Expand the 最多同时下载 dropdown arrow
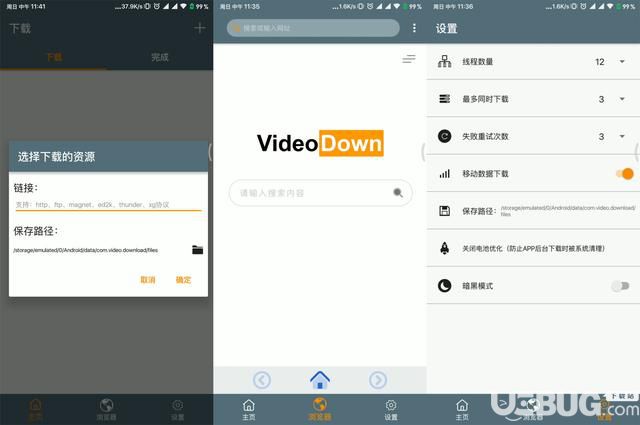Viewport: 640px width, 425px height. click(622, 99)
